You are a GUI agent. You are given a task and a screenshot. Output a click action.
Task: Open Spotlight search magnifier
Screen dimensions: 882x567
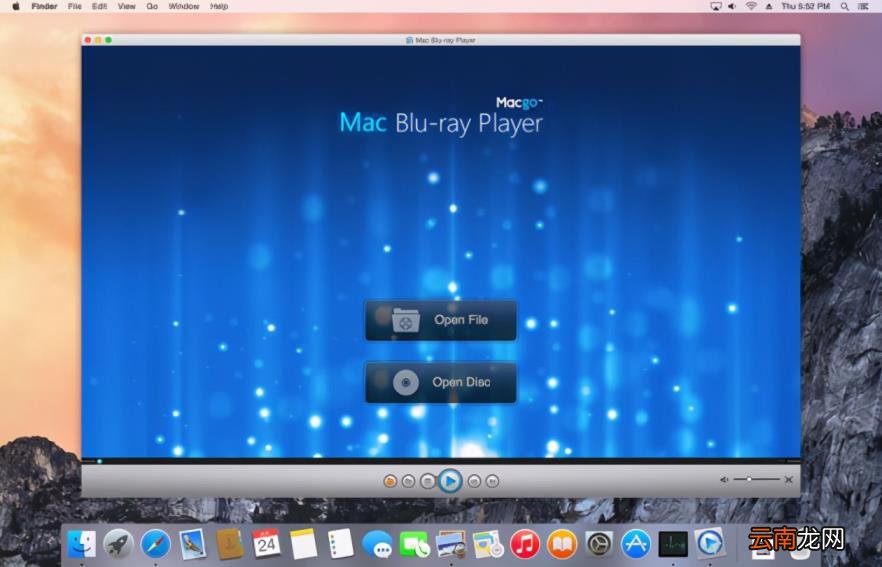tap(844, 6)
